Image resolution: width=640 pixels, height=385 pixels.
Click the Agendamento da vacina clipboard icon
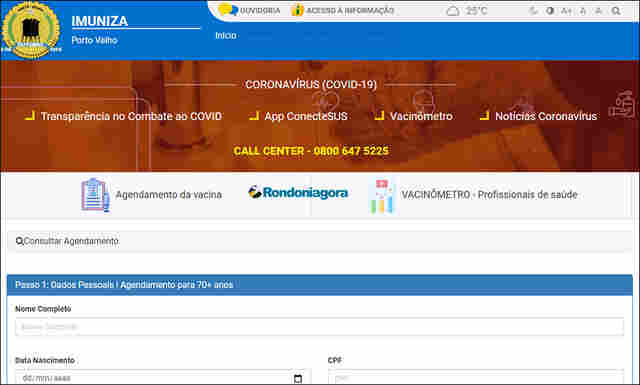click(x=96, y=195)
